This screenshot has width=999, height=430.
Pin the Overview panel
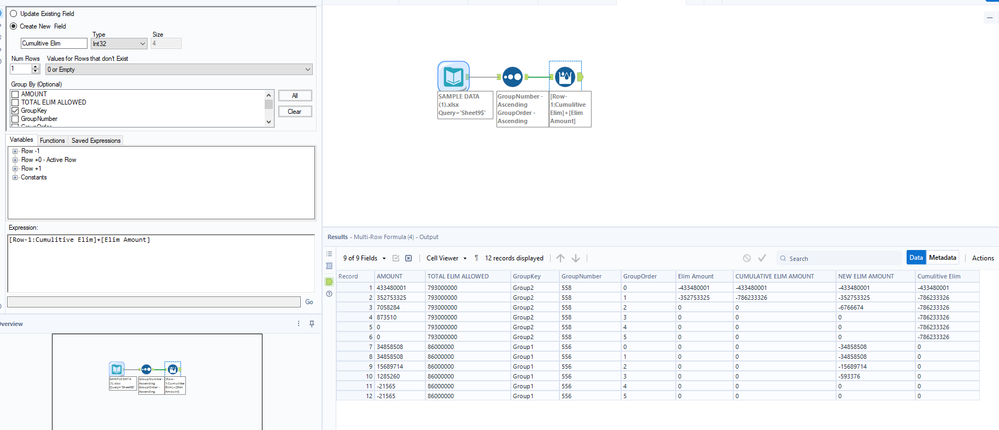(x=312, y=324)
